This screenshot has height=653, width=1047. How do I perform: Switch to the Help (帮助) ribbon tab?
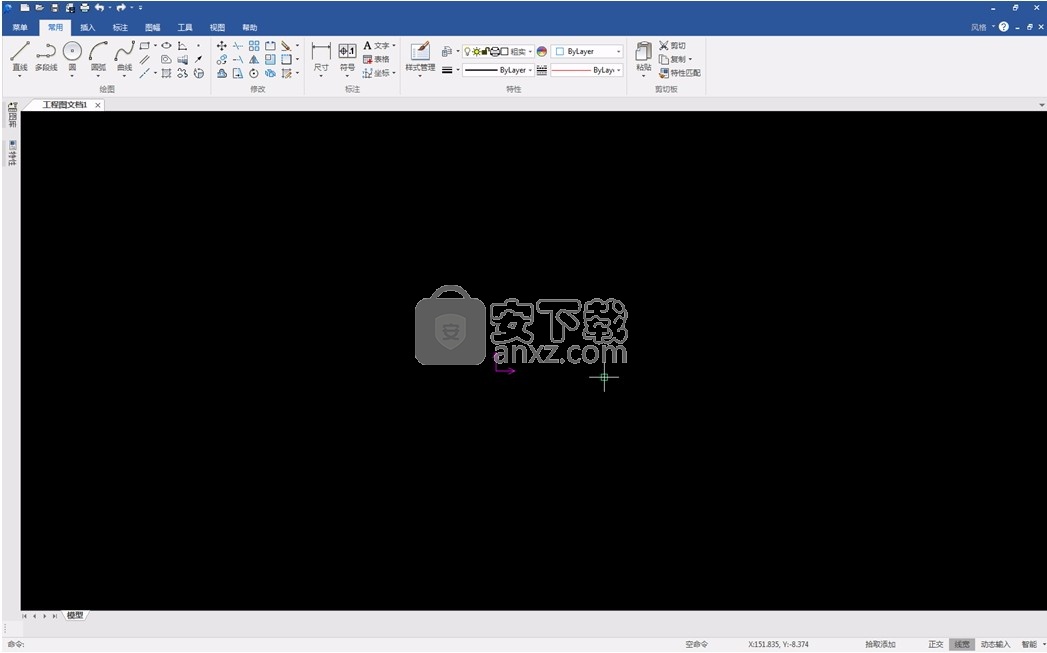250,27
